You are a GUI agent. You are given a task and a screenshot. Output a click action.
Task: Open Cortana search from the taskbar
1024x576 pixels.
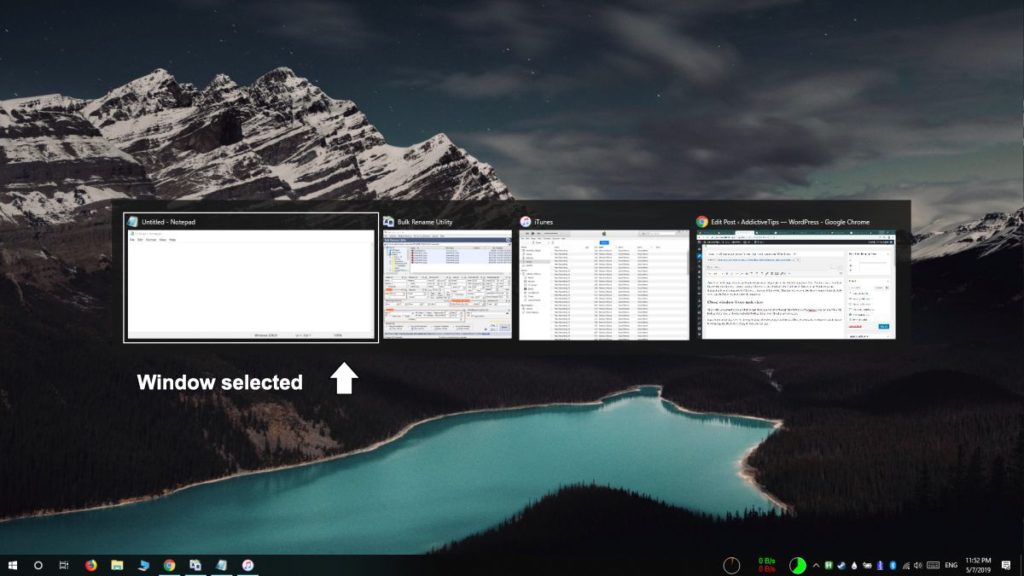38,565
